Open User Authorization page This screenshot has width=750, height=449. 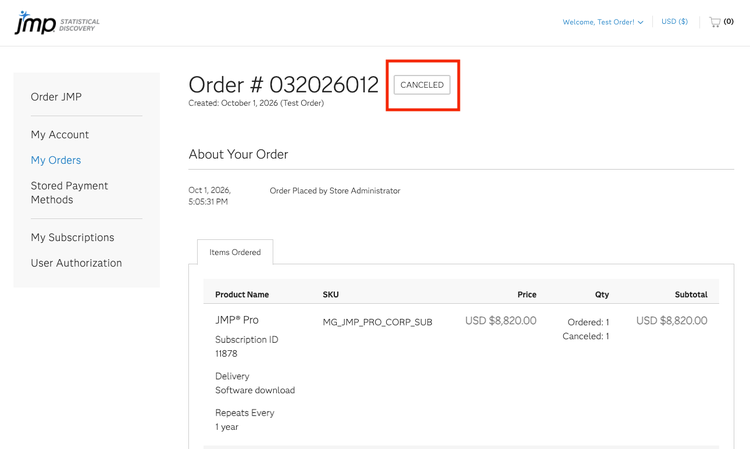pos(76,263)
